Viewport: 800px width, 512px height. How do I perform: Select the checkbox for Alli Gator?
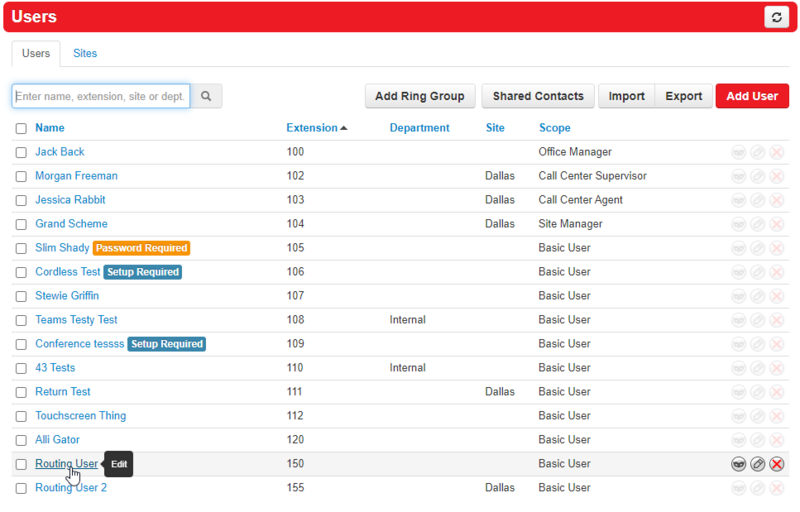[x=21, y=440]
